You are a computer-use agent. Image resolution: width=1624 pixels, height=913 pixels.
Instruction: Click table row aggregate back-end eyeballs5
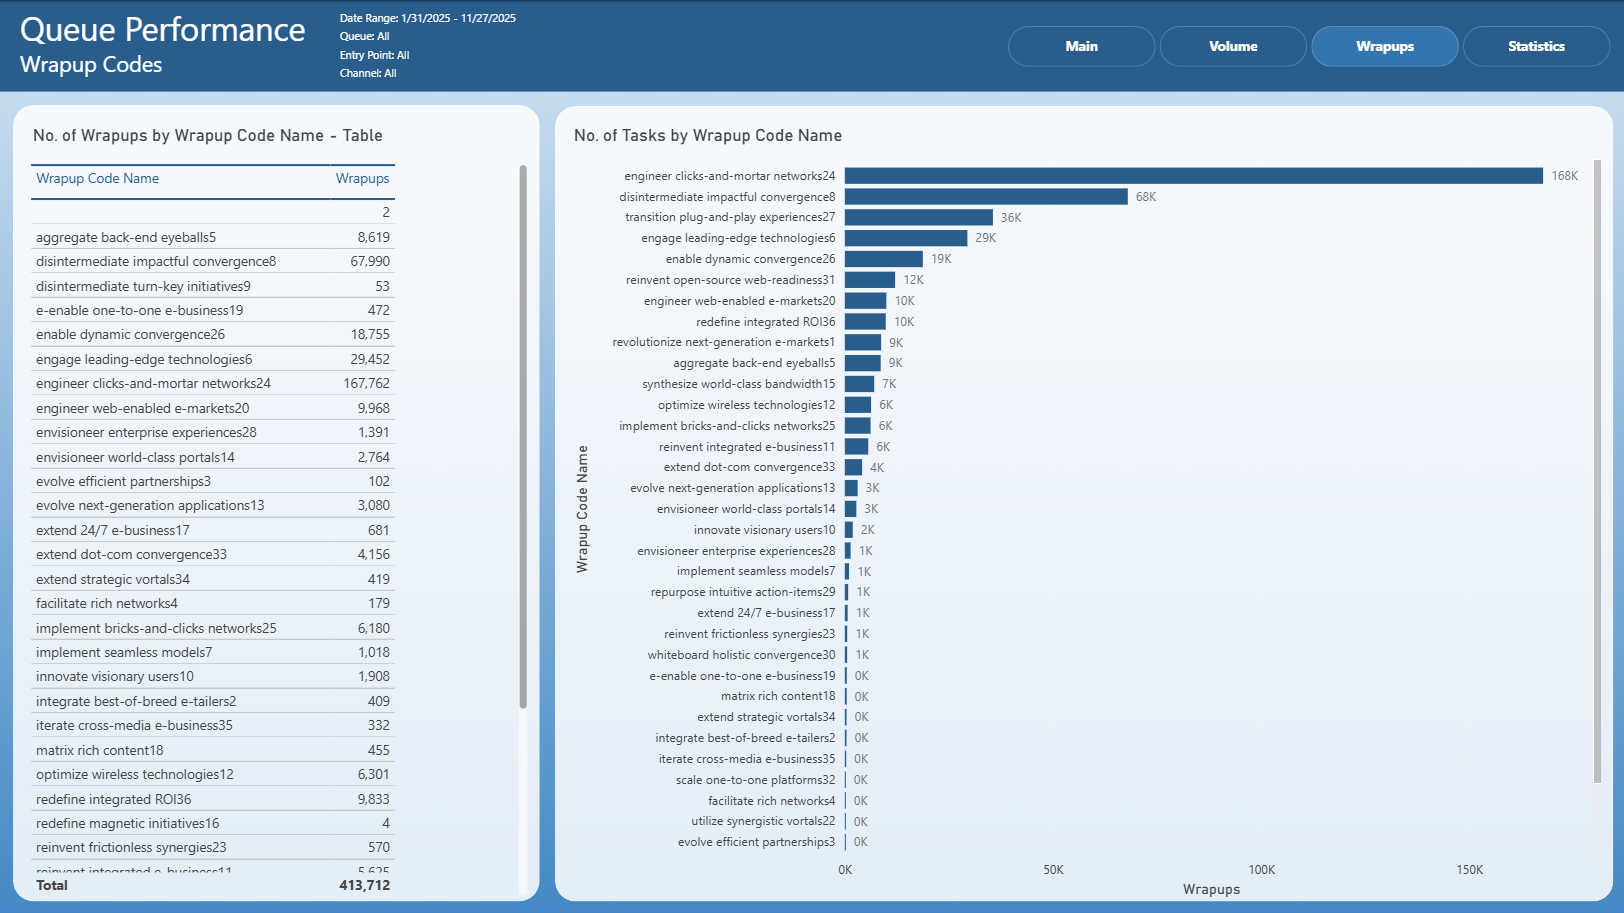(213, 237)
